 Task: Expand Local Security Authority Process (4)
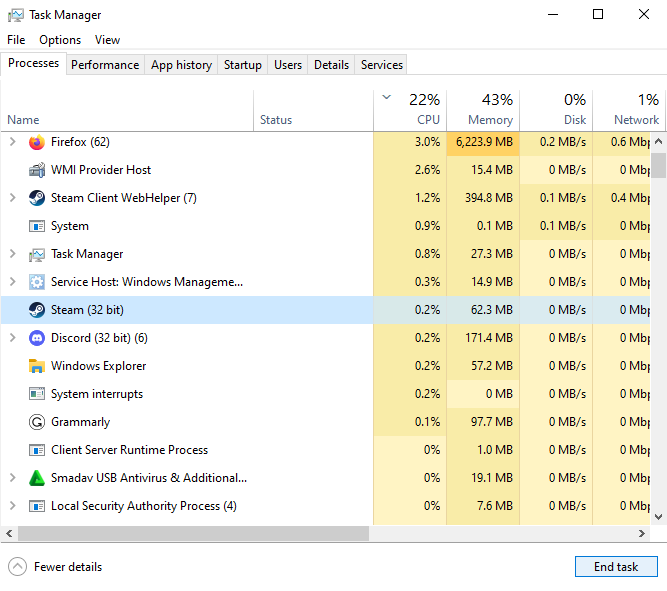(13, 506)
